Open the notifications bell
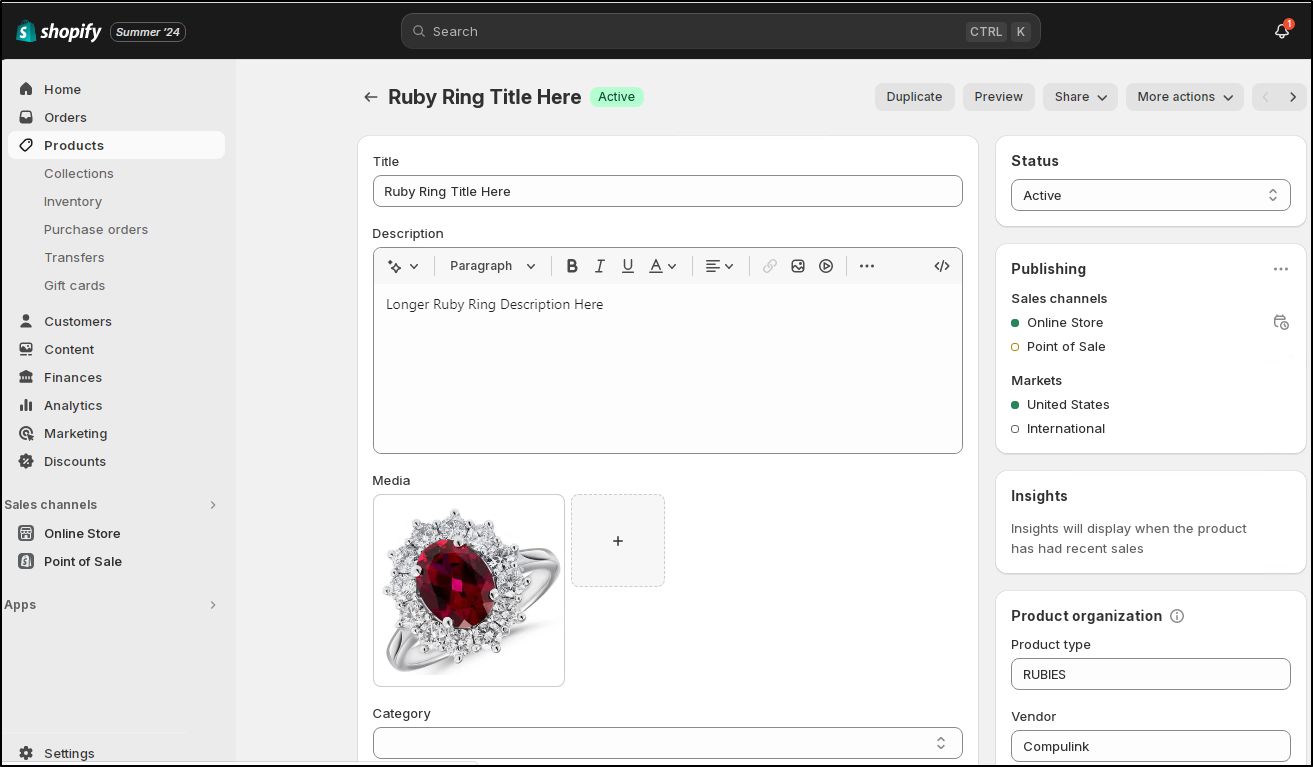This screenshot has height=767, width=1313. coord(1282,31)
